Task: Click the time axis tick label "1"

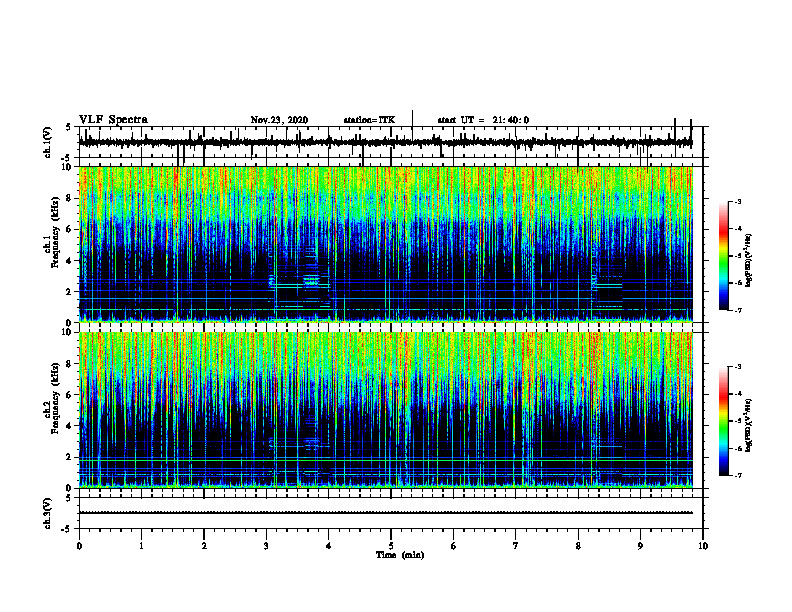Action: coord(141,546)
